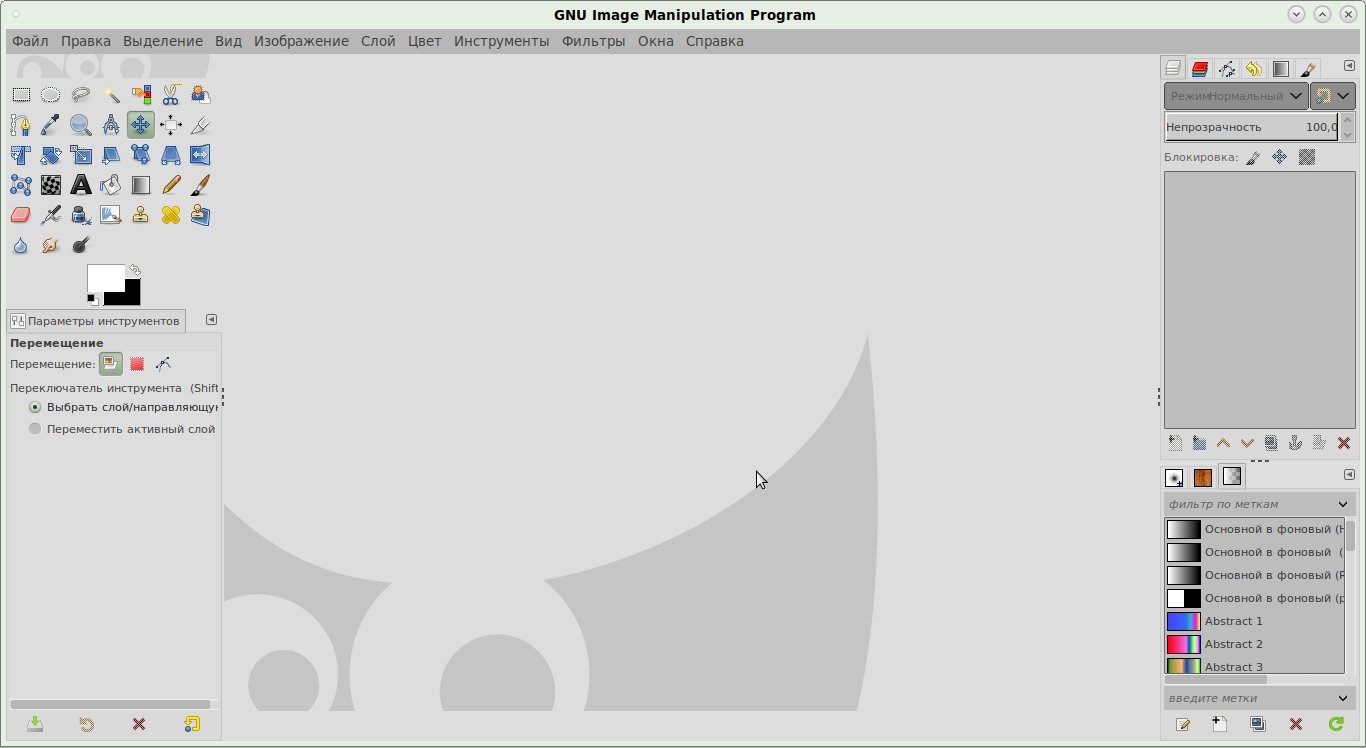Switch to the Channels tab

(x=1200, y=69)
